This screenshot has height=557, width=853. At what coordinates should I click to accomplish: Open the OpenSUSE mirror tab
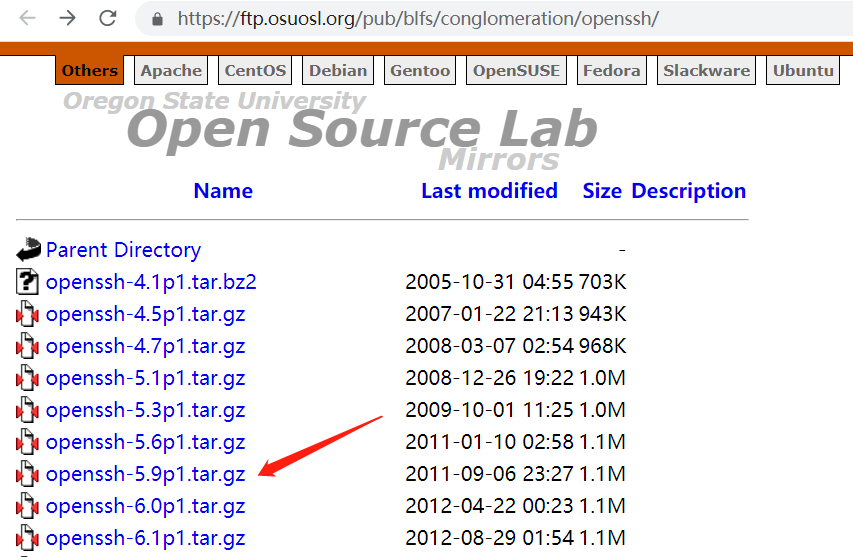point(516,71)
